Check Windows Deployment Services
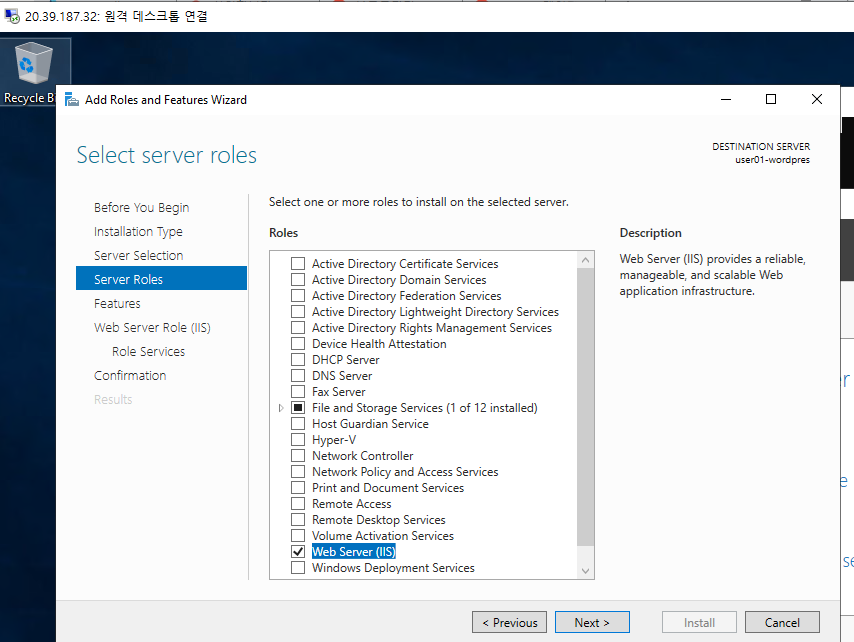 click(298, 567)
